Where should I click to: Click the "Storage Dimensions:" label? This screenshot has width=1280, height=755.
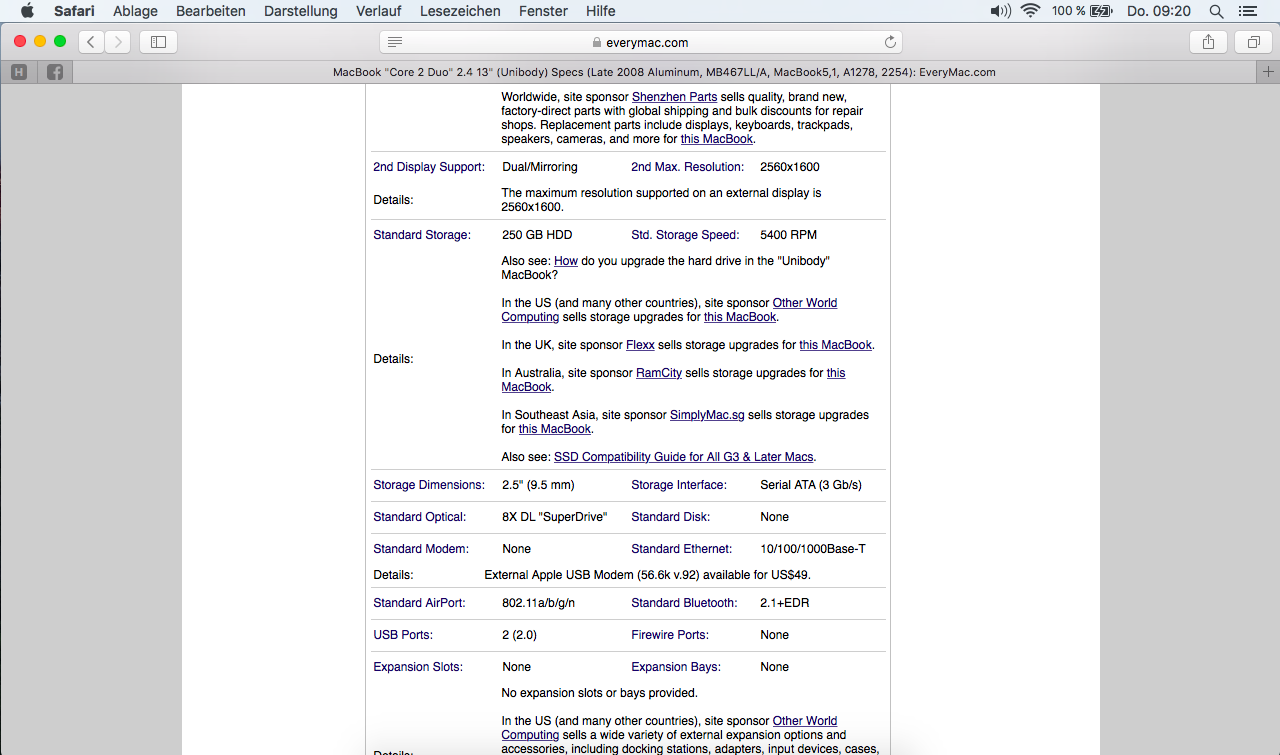[x=429, y=485]
